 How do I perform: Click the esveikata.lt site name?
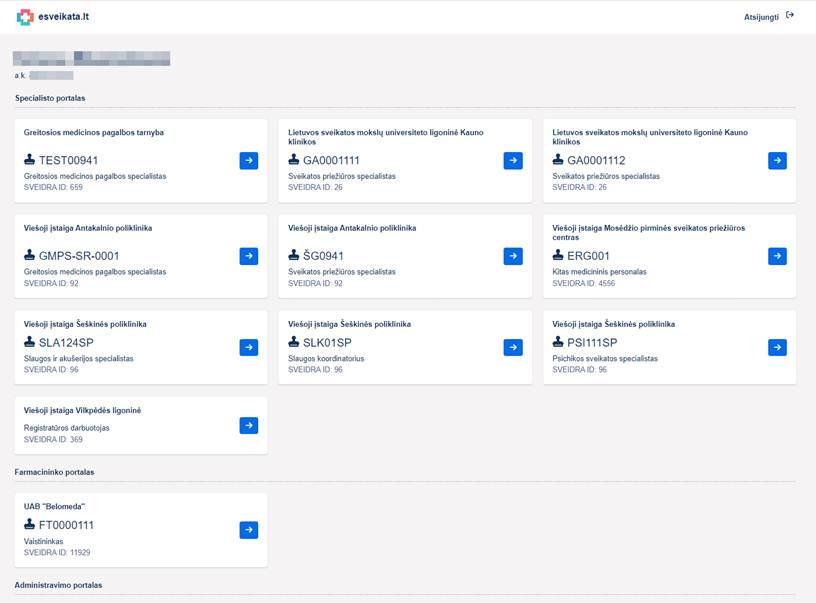click(64, 17)
